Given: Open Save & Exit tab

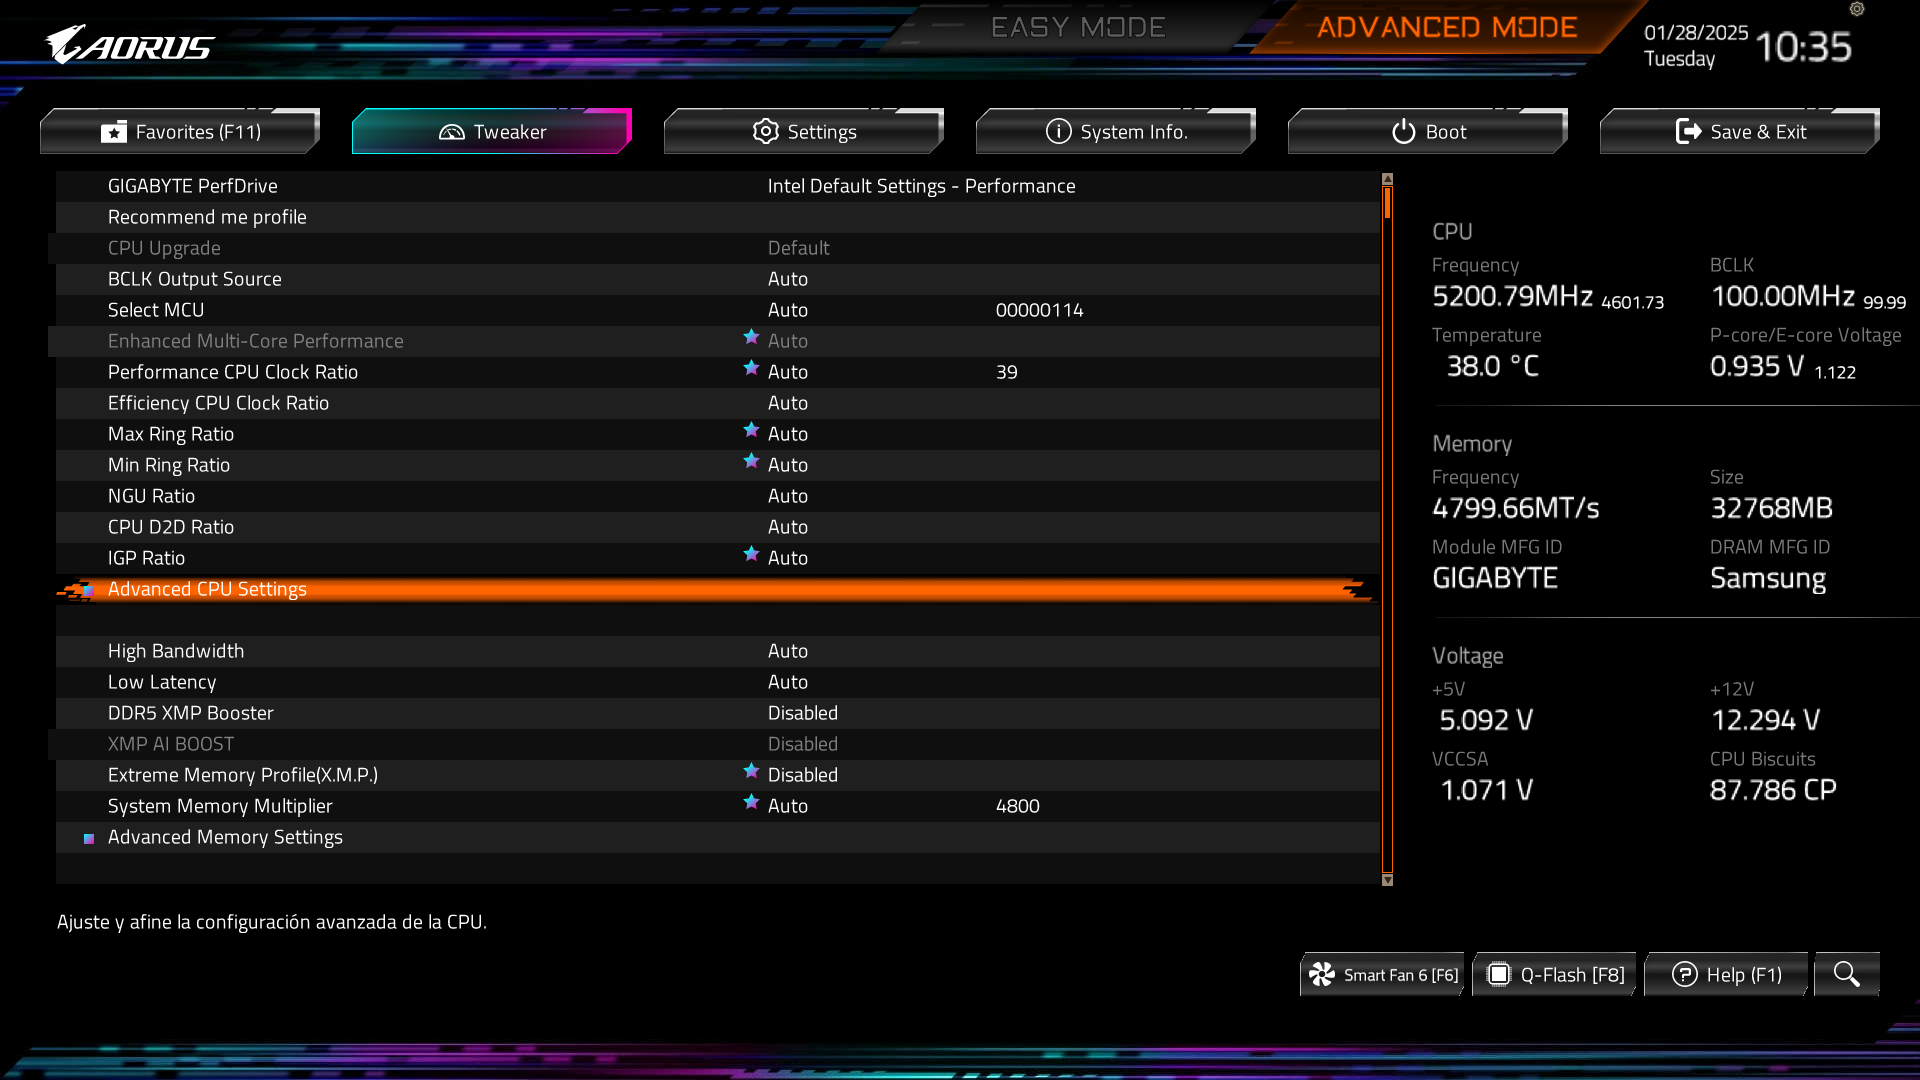Looking at the screenshot, I should (x=1740, y=131).
